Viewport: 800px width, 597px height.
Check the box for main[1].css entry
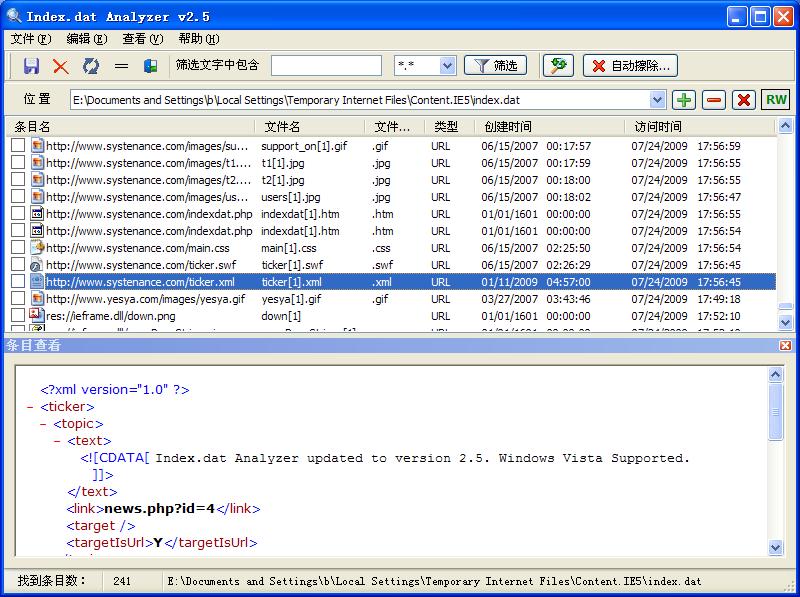pos(18,247)
